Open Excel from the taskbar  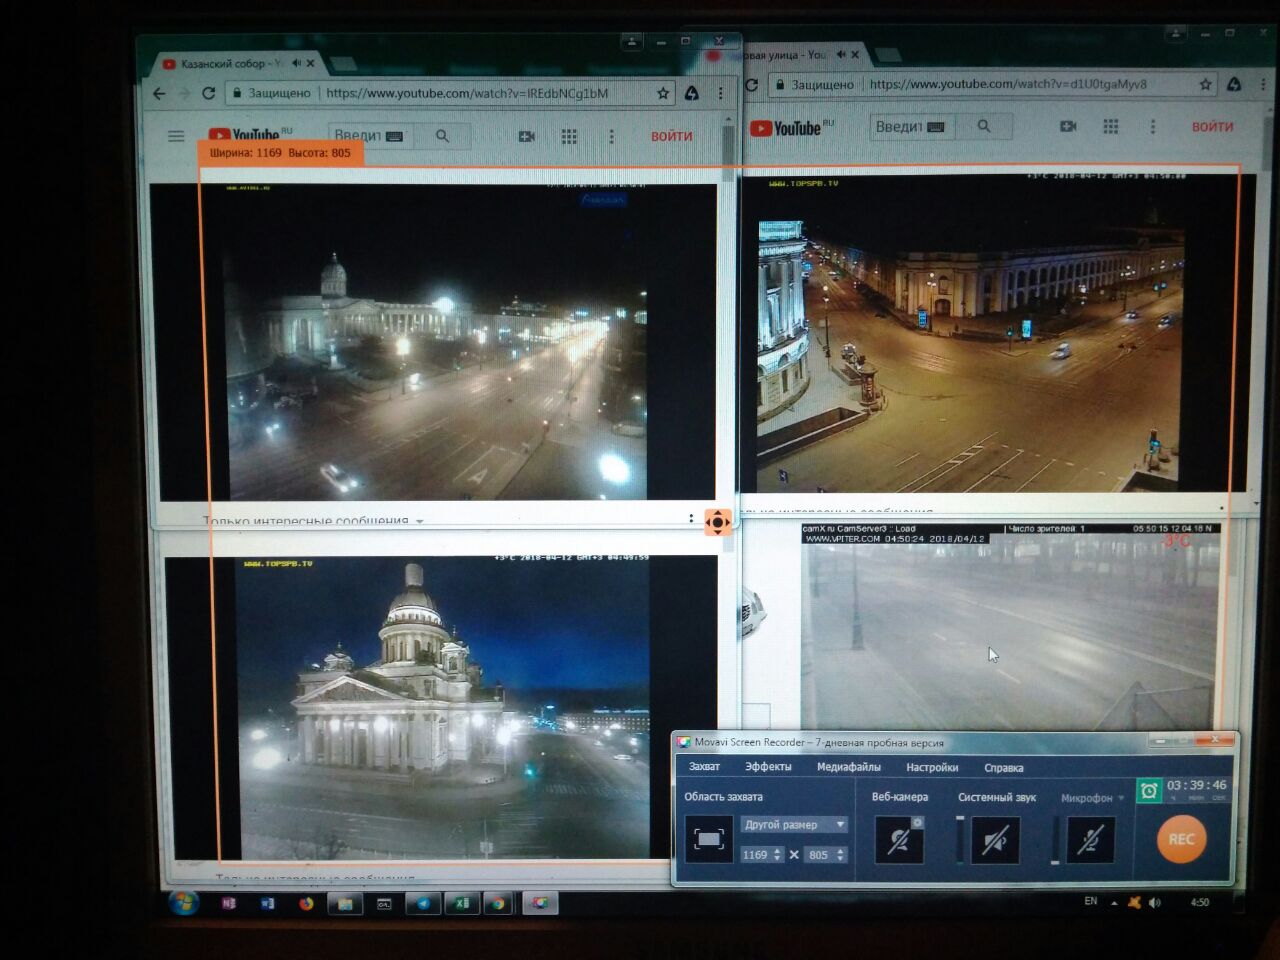click(461, 903)
